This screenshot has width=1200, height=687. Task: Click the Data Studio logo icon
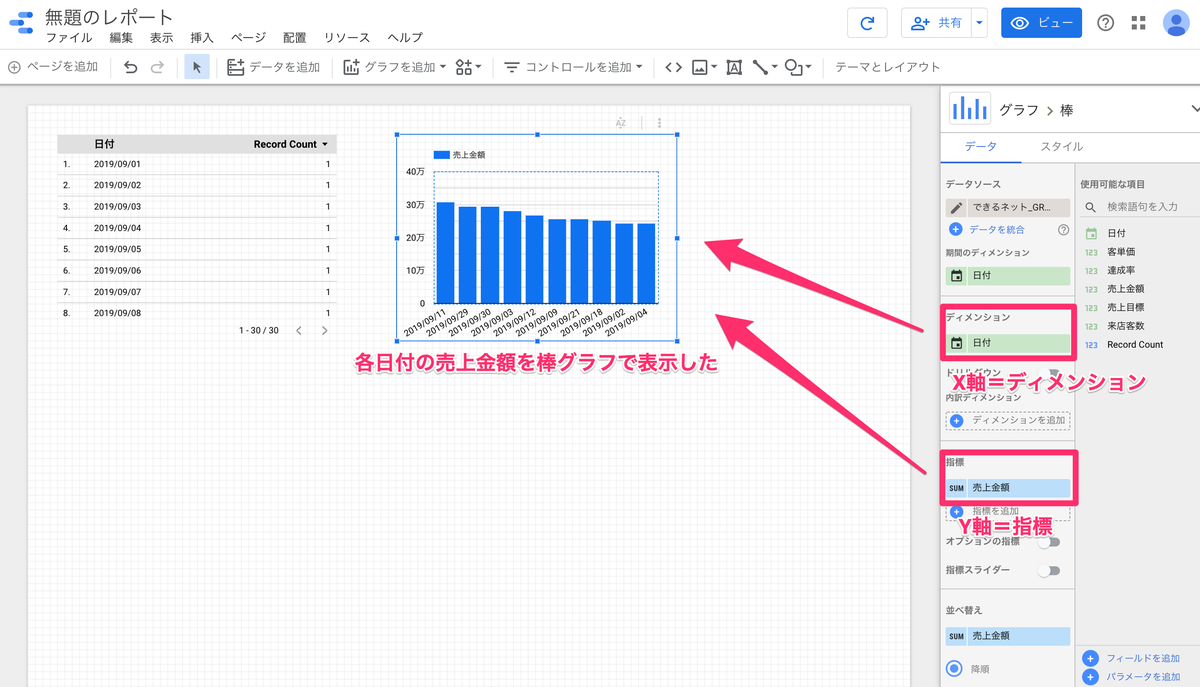point(20,23)
